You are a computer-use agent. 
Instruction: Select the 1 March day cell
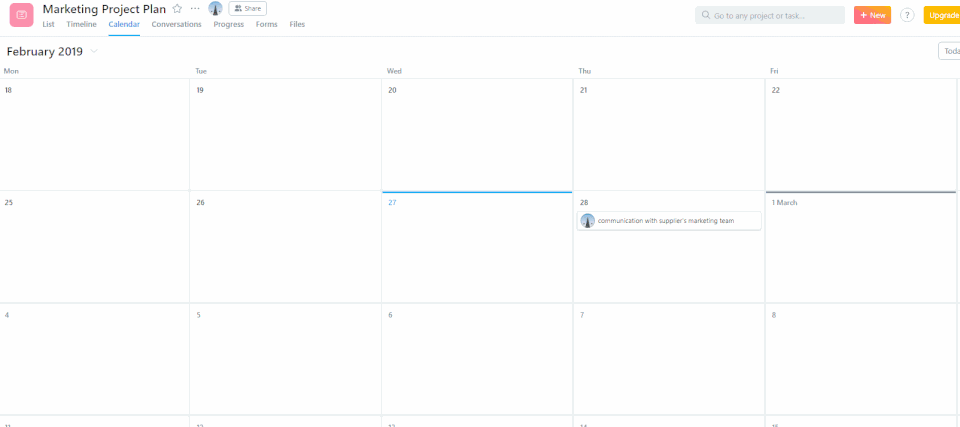(860, 247)
